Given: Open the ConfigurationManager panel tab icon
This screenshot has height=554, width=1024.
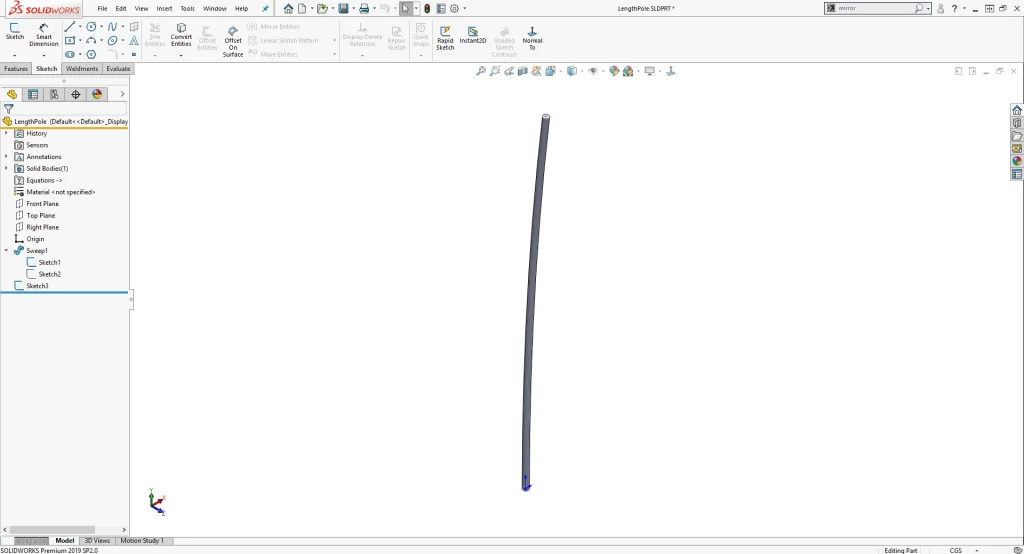Looking at the screenshot, I should coord(54,94).
